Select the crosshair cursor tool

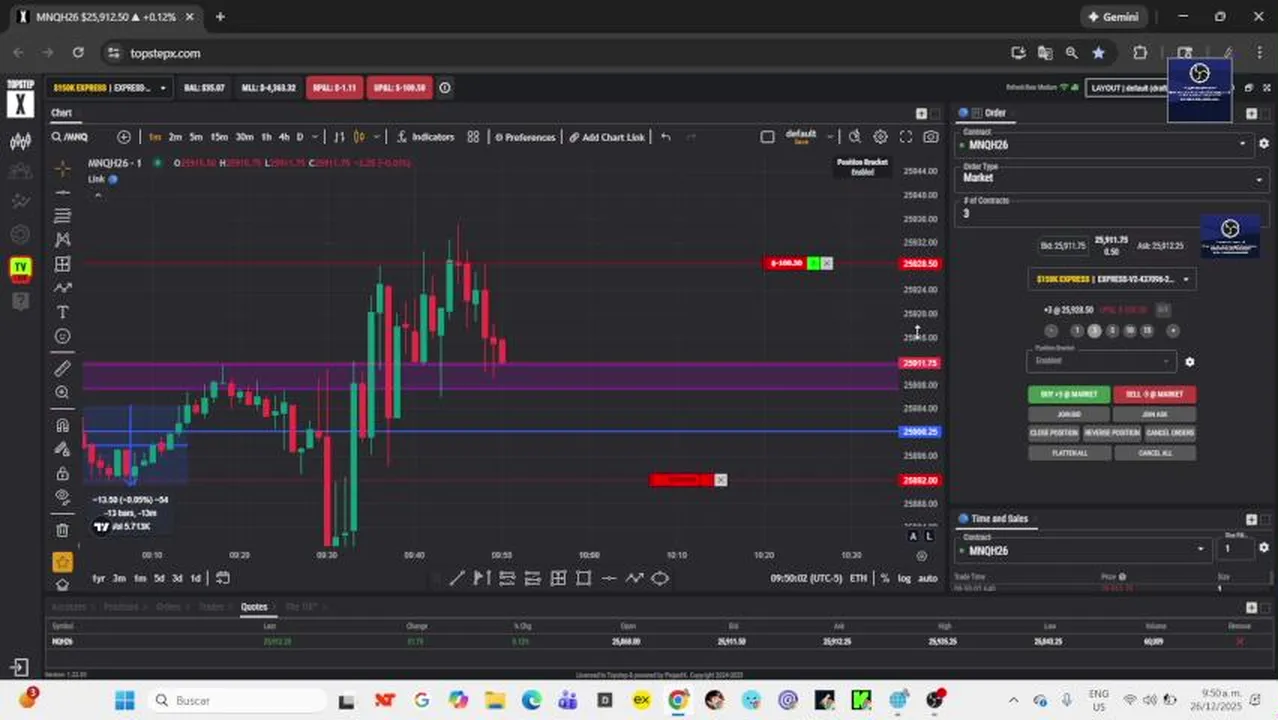[x=62, y=168]
